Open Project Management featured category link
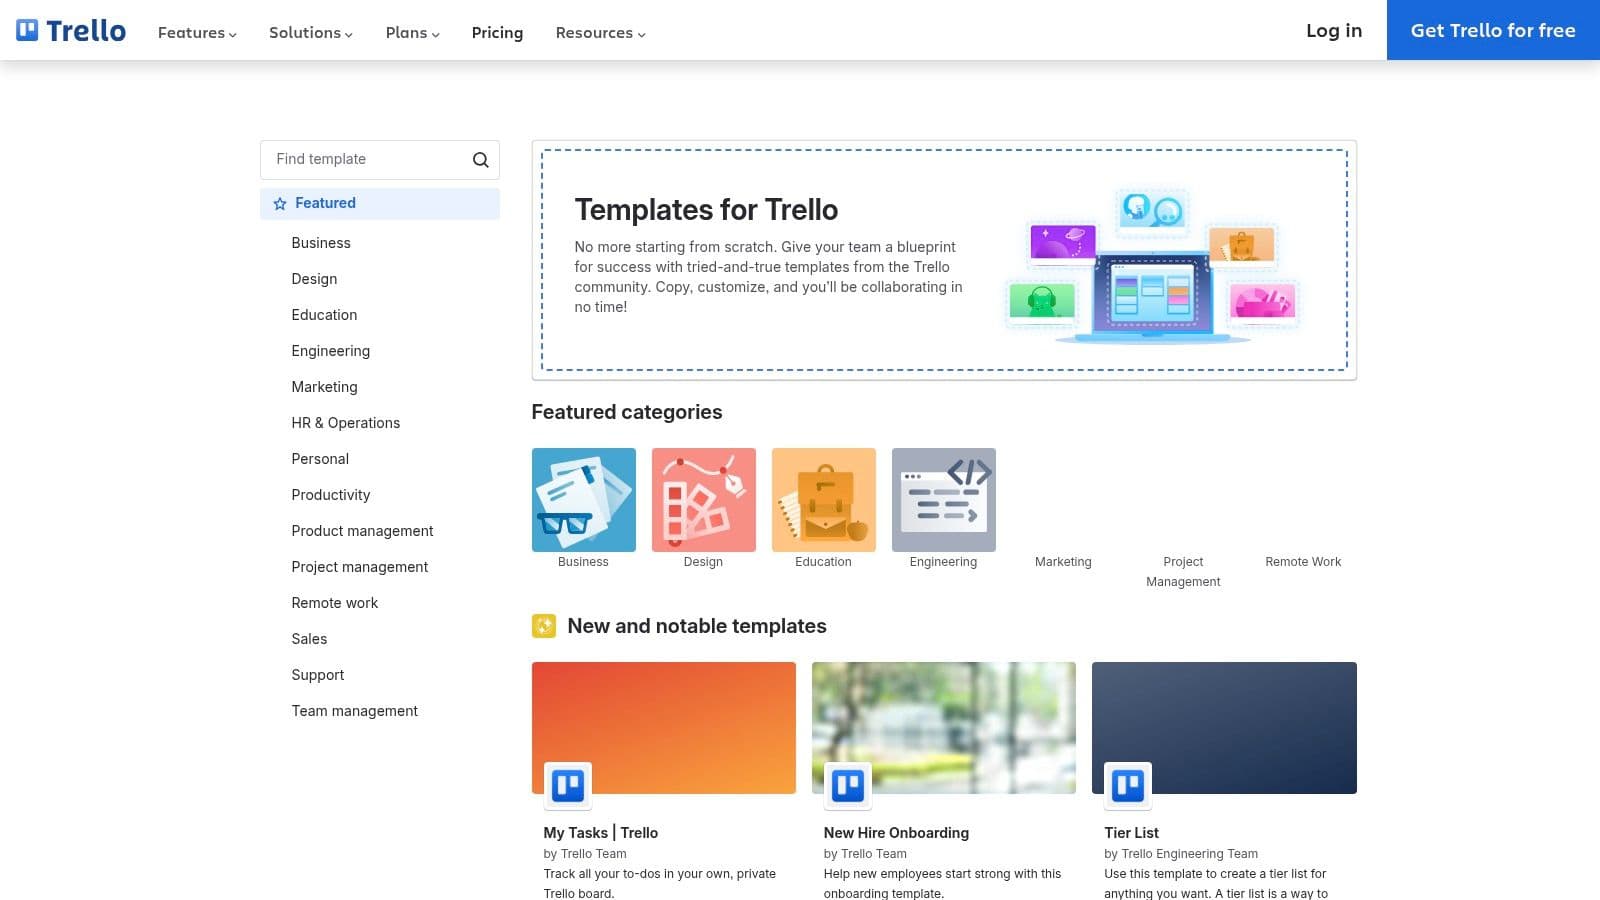This screenshot has width=1600, height=900. (1183, 572)
